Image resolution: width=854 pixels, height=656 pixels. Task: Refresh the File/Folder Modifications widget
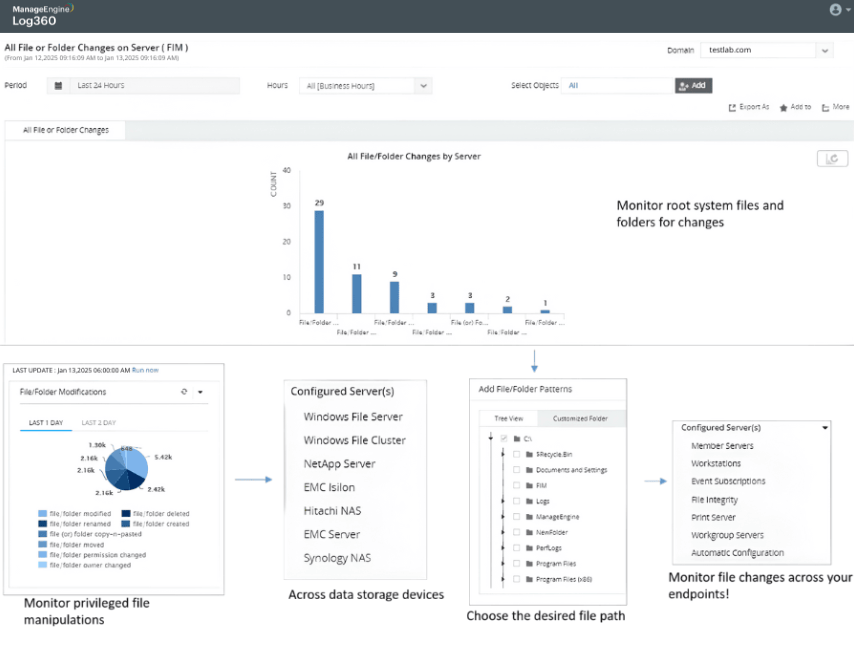[x=184, y=392]
